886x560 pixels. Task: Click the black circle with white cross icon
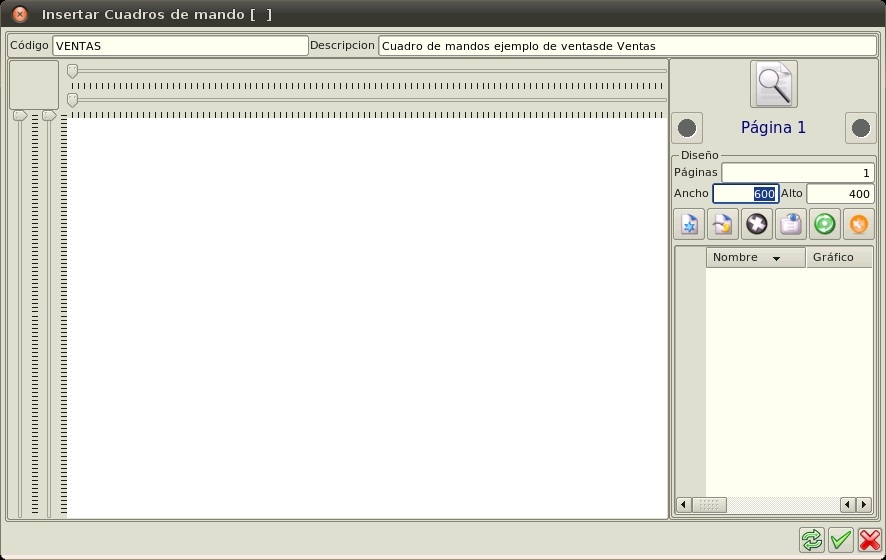757,224
